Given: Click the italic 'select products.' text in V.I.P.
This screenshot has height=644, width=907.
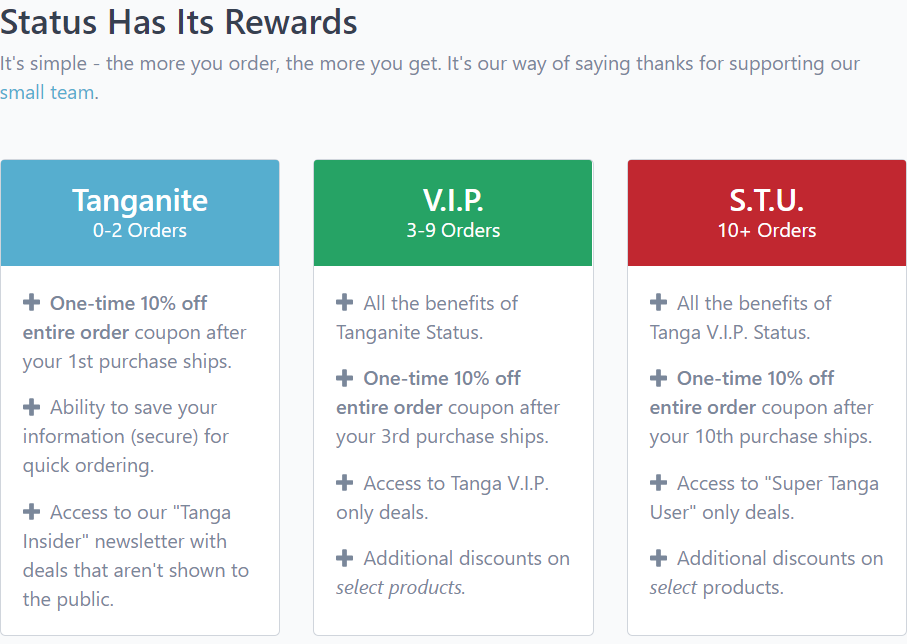Looking at the screenshot, I should click(401, 588).
